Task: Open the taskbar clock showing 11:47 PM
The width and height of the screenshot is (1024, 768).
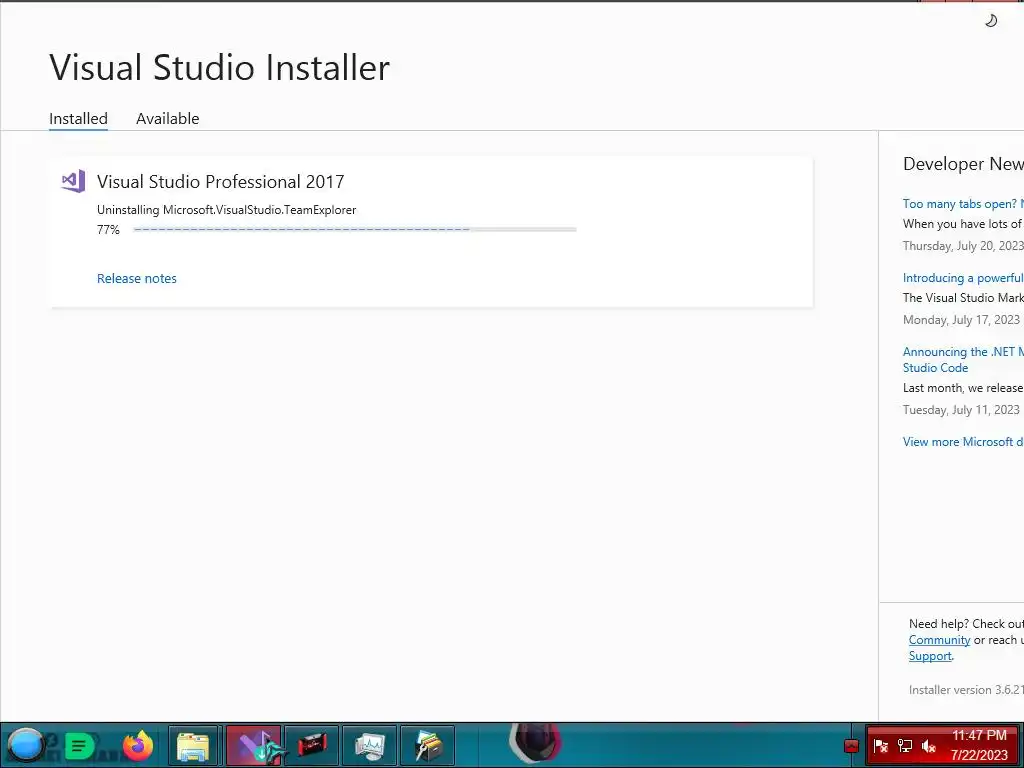Action: click(x=980, y=745)
